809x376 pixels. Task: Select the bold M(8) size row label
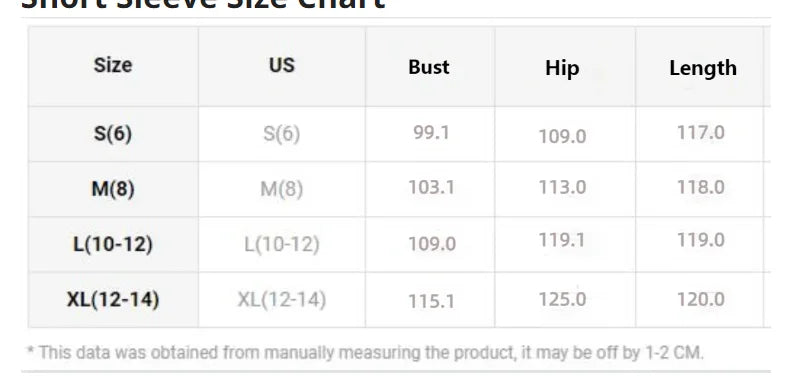(x=113, y=189)
